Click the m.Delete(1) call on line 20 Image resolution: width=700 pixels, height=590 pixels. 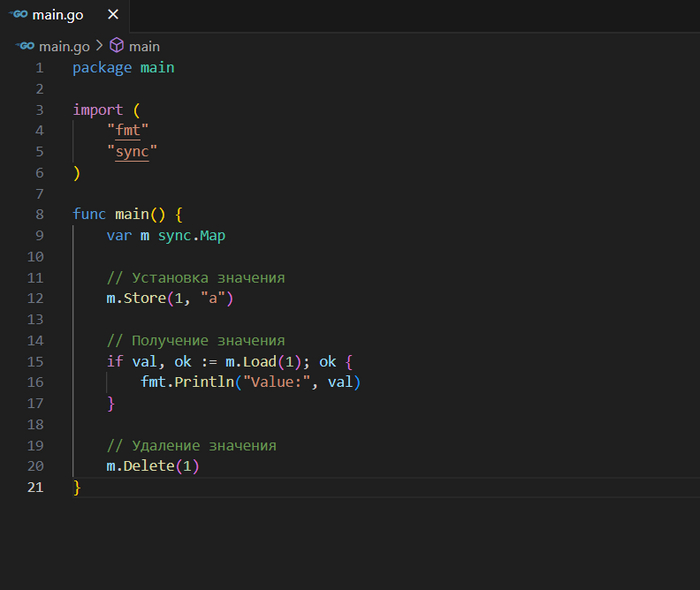(153, 466)
